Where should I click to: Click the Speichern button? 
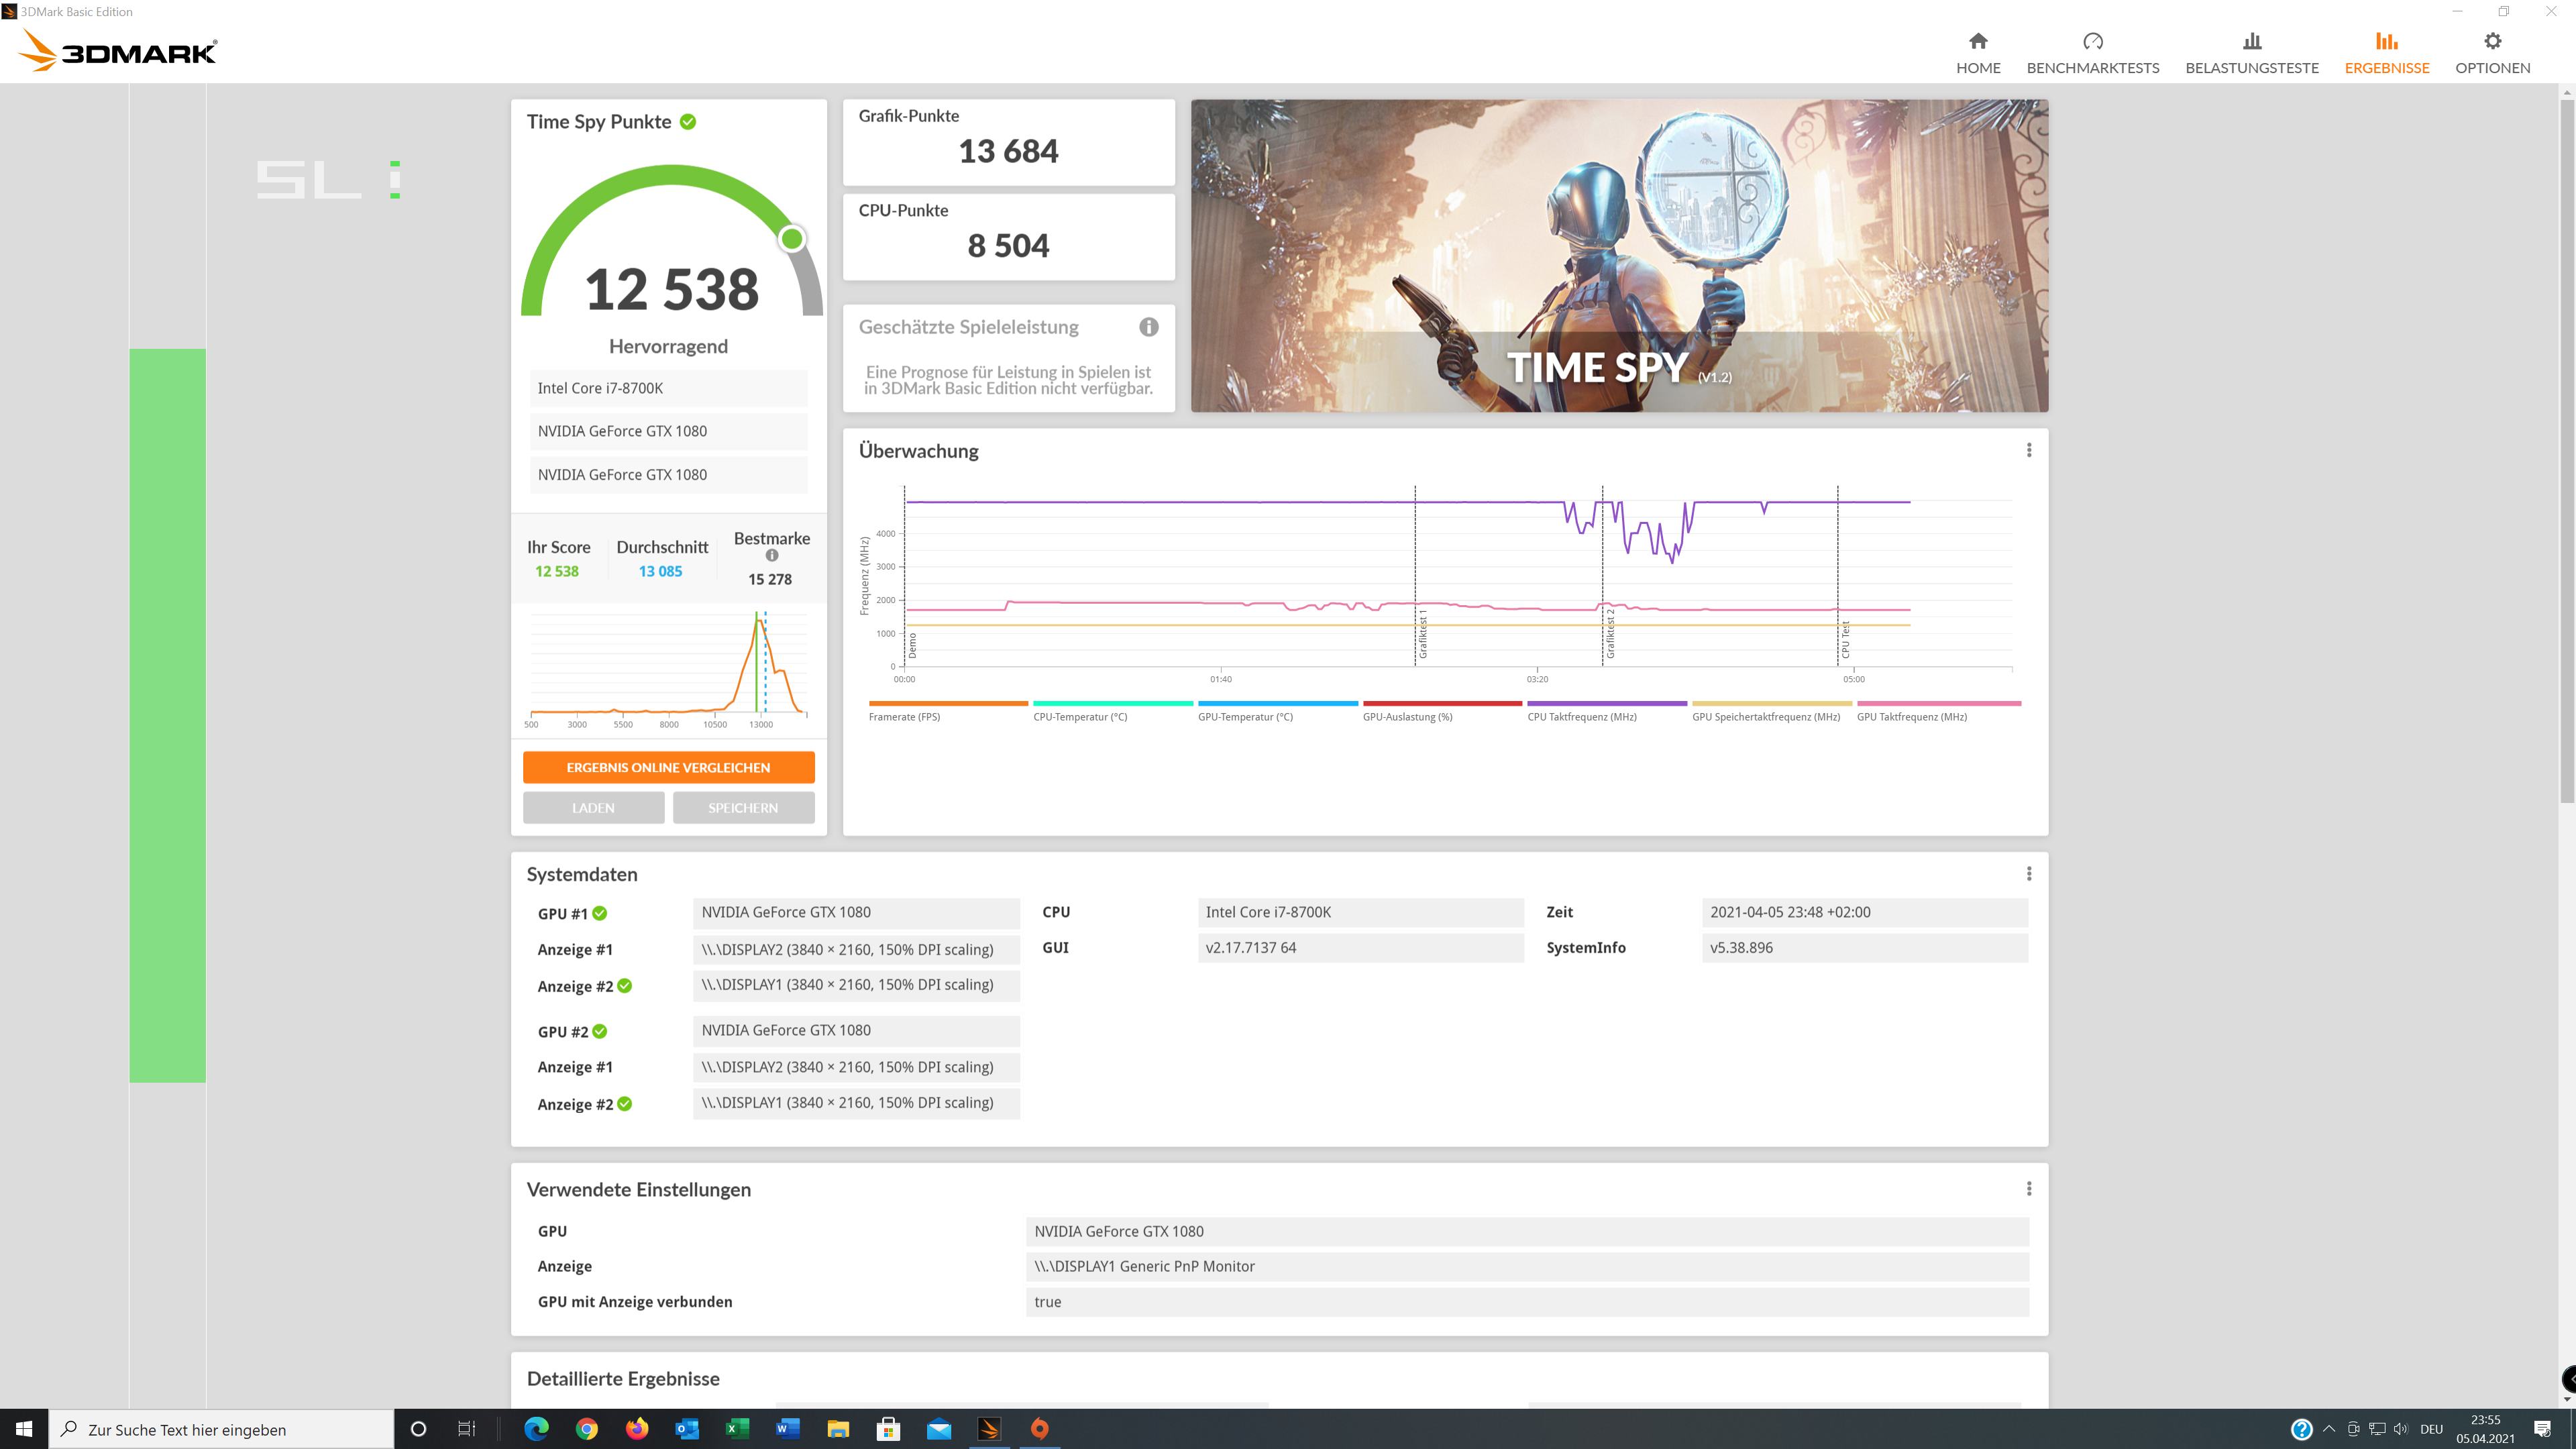743,807
